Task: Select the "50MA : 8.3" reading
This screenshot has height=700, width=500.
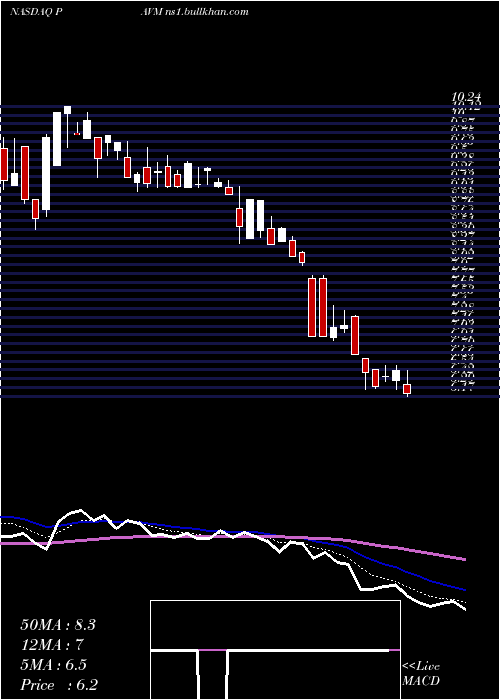Action: coord(58,625)
